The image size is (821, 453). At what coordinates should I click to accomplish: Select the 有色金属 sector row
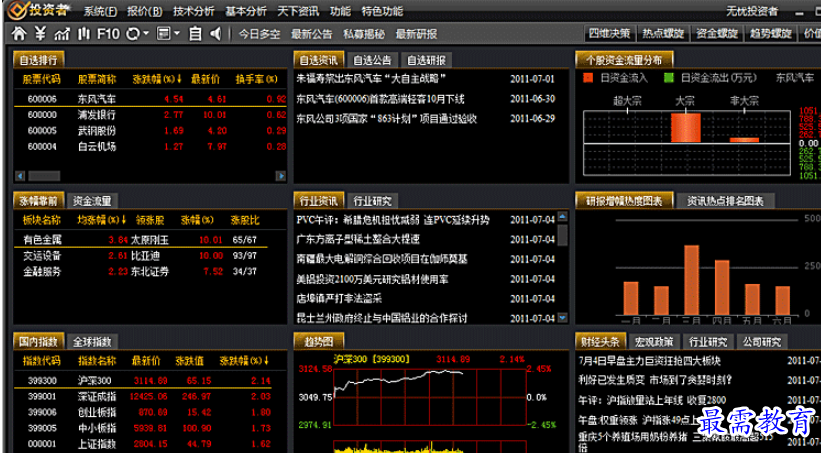coord(141,240)
